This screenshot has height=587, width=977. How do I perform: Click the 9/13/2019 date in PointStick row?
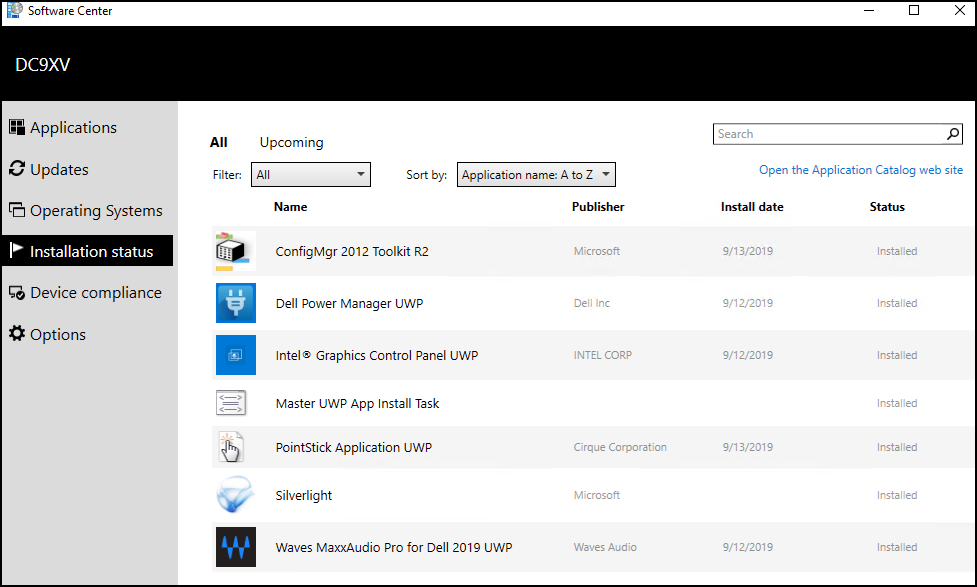(748, 447)
